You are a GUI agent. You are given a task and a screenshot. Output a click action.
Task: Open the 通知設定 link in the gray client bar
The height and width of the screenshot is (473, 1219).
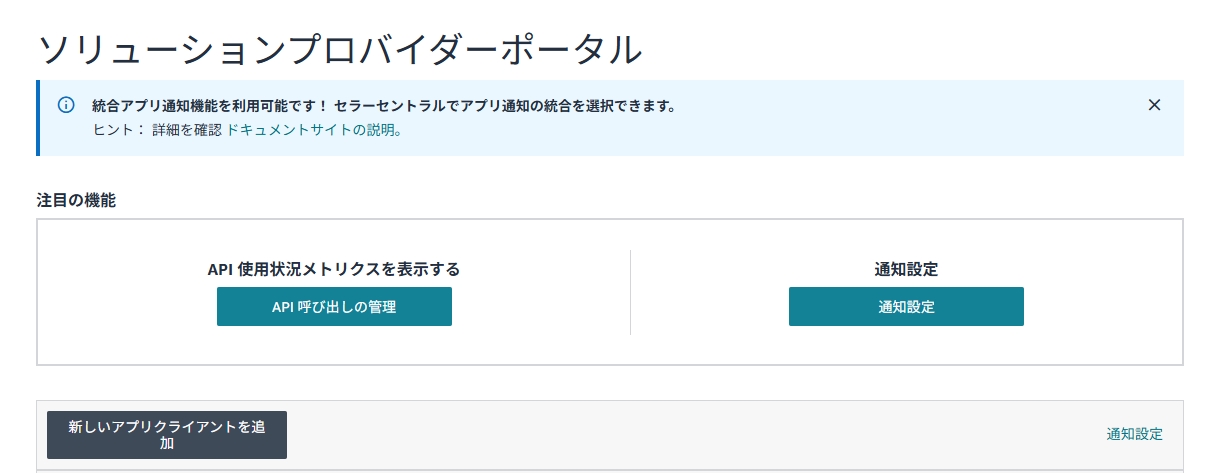click(1134, 434)
